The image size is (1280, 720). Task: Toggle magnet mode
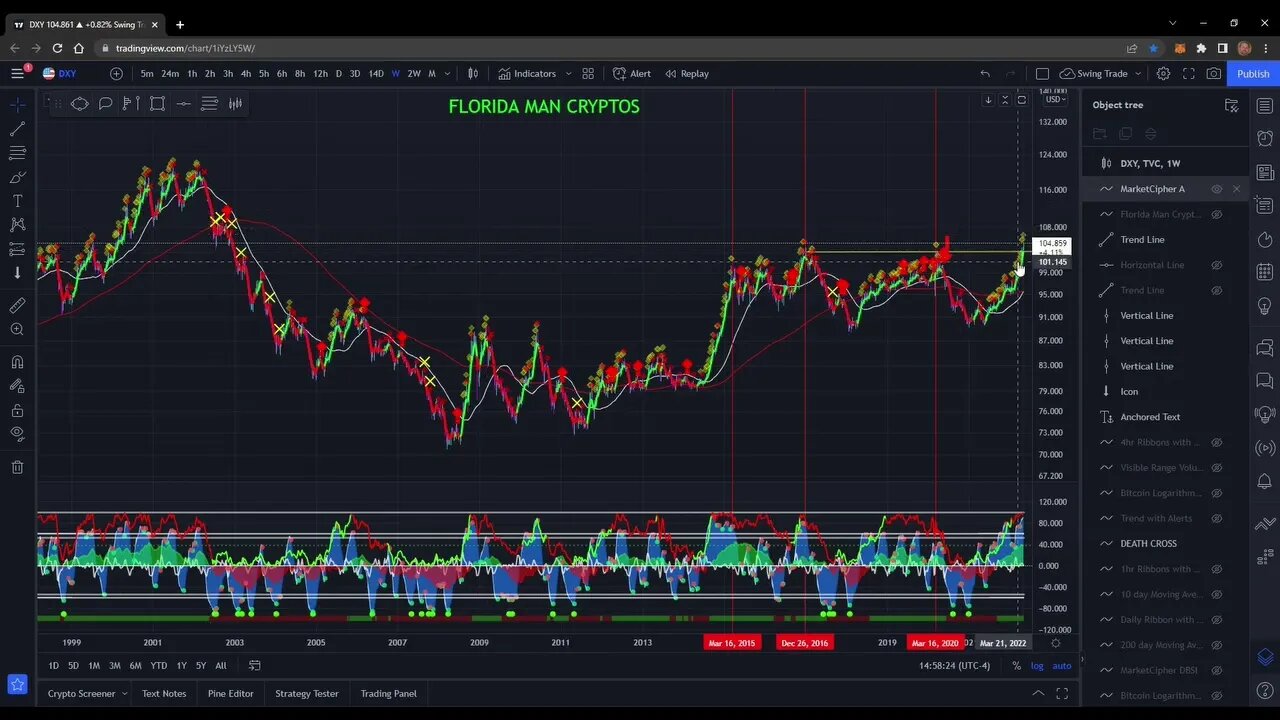[x=17, y=362]
